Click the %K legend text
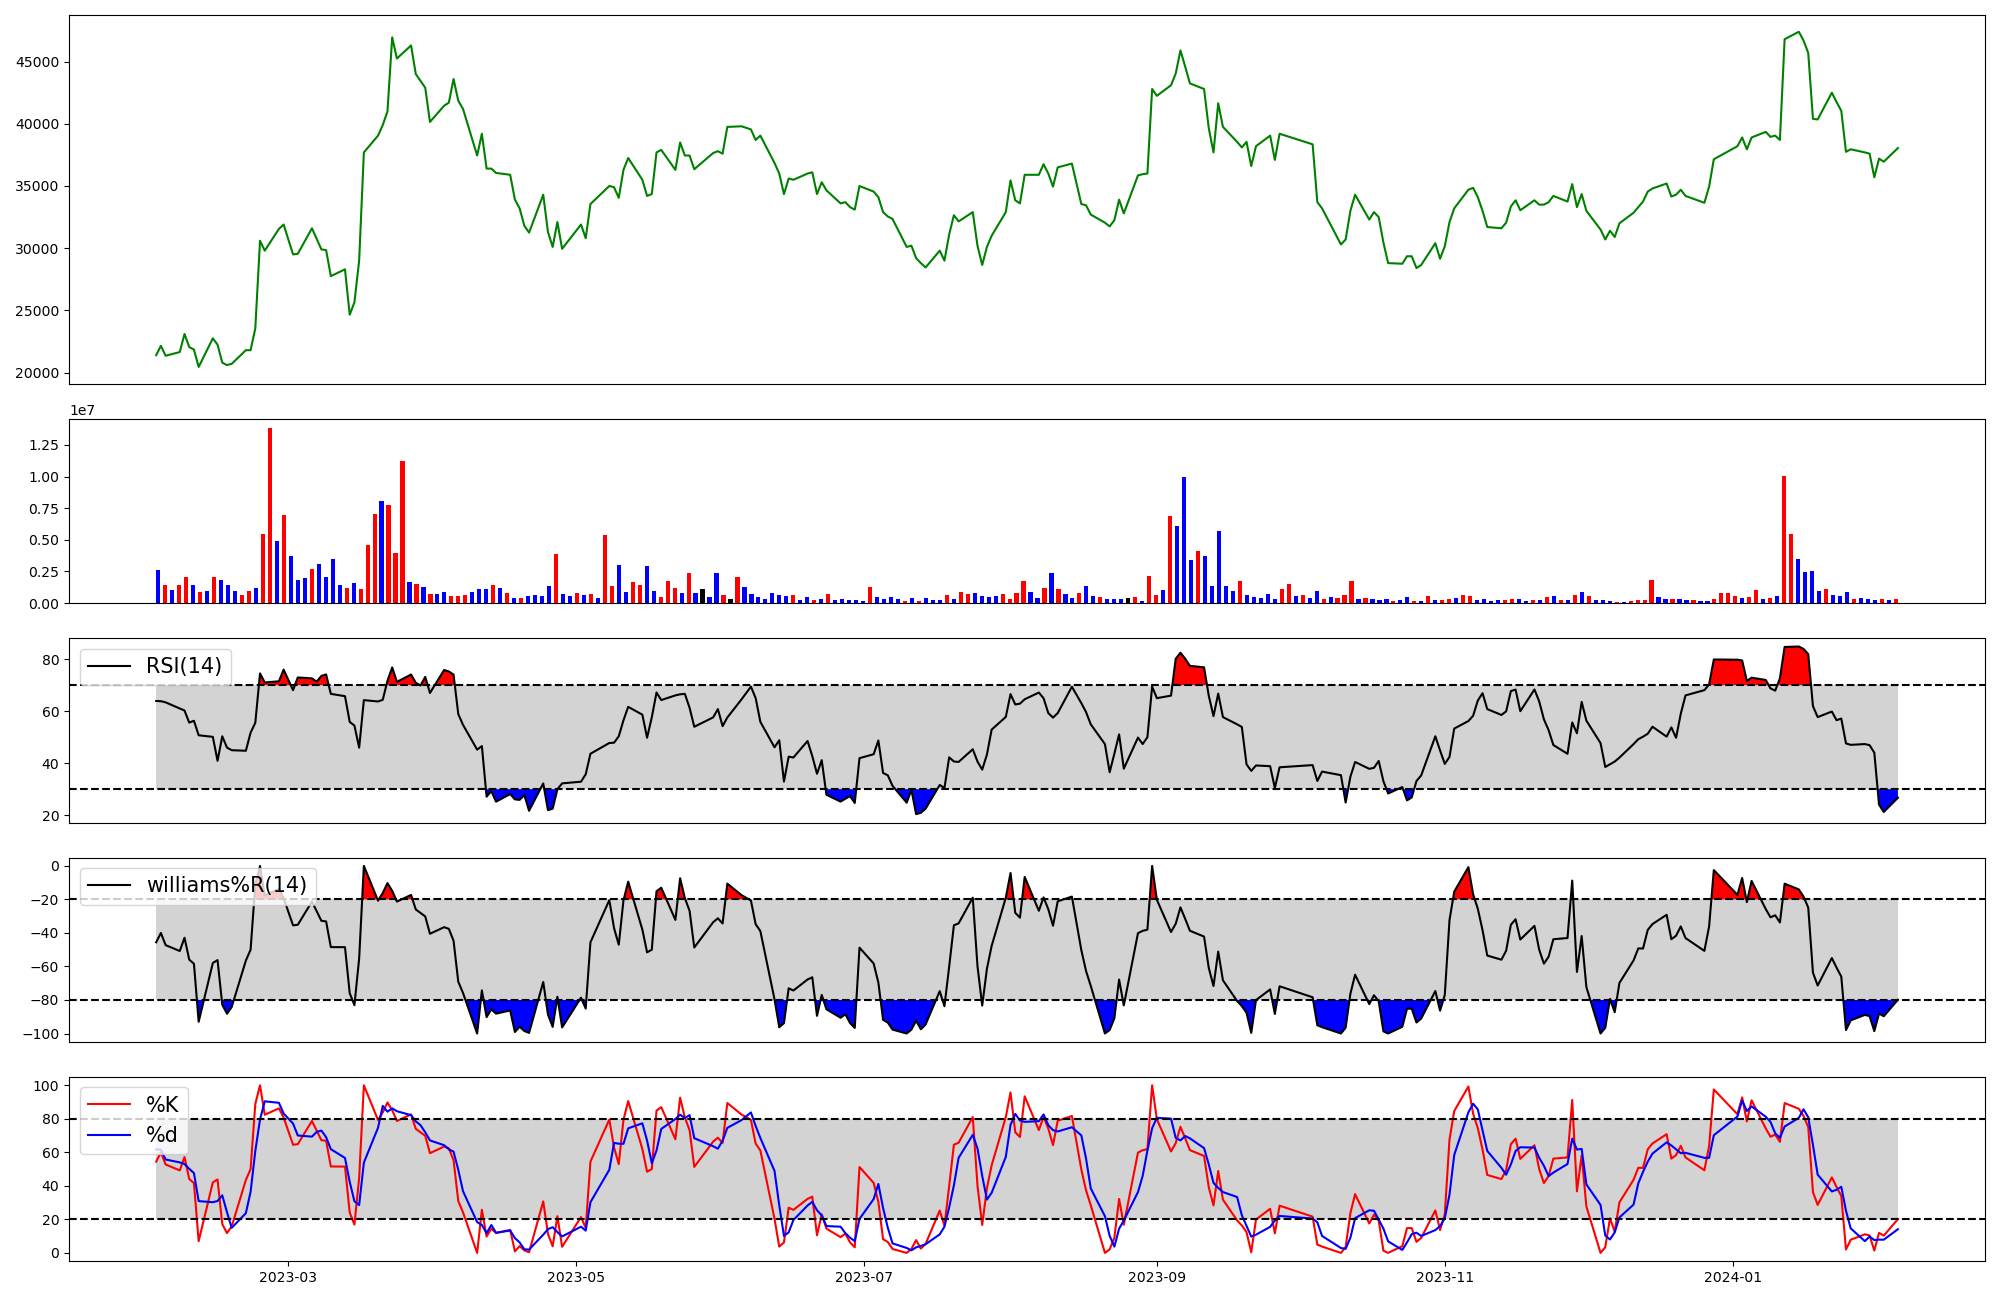2000x1300 pixels. 162,1104
